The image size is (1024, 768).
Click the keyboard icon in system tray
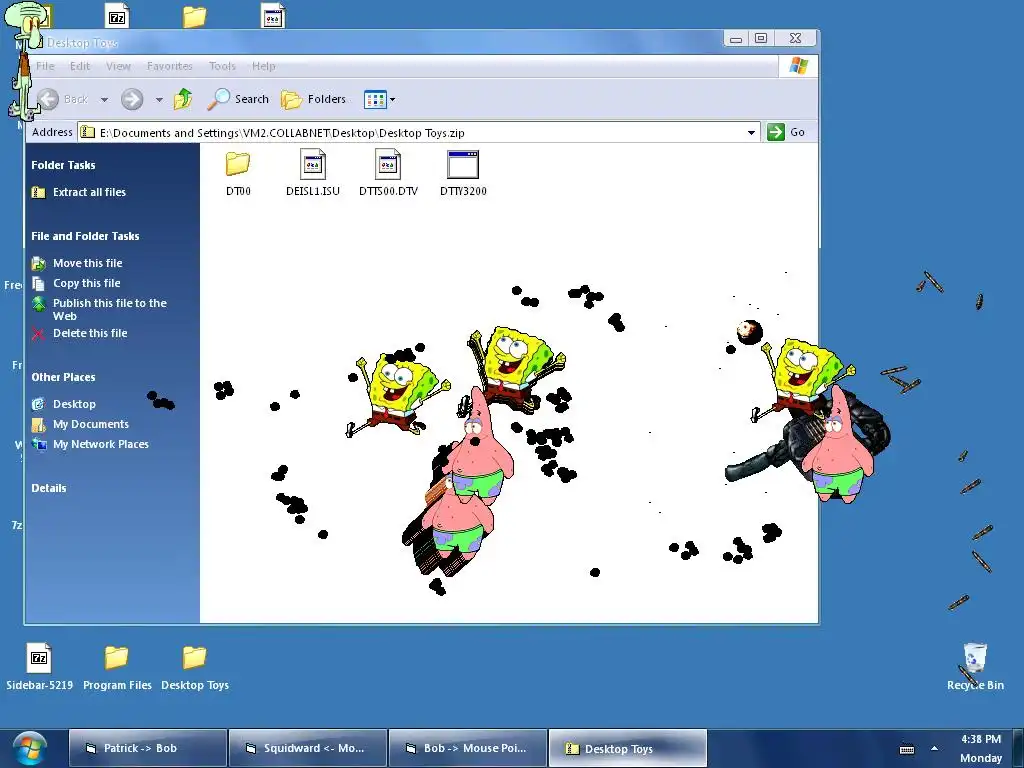point(907,749)
